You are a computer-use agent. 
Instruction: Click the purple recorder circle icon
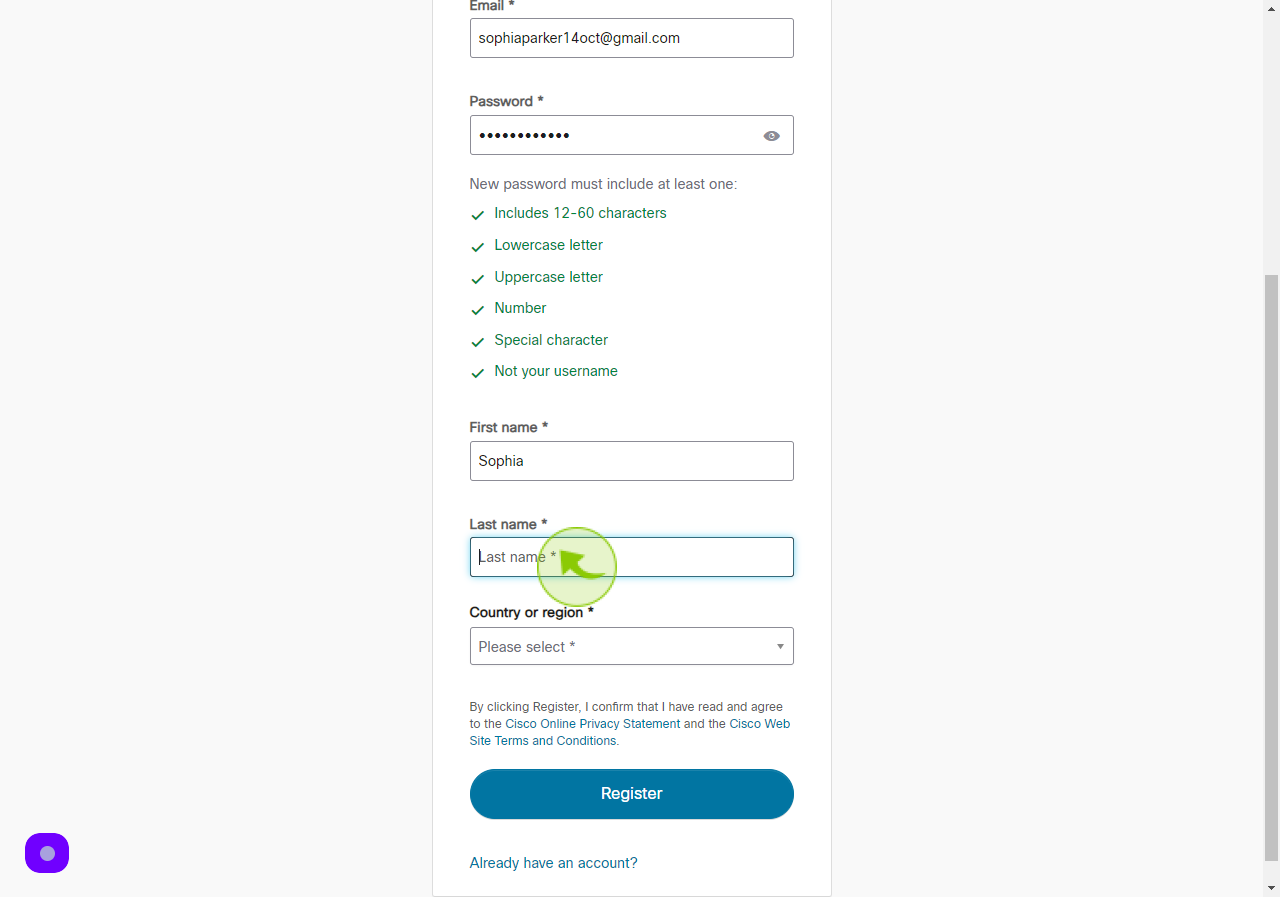[47, 853]
